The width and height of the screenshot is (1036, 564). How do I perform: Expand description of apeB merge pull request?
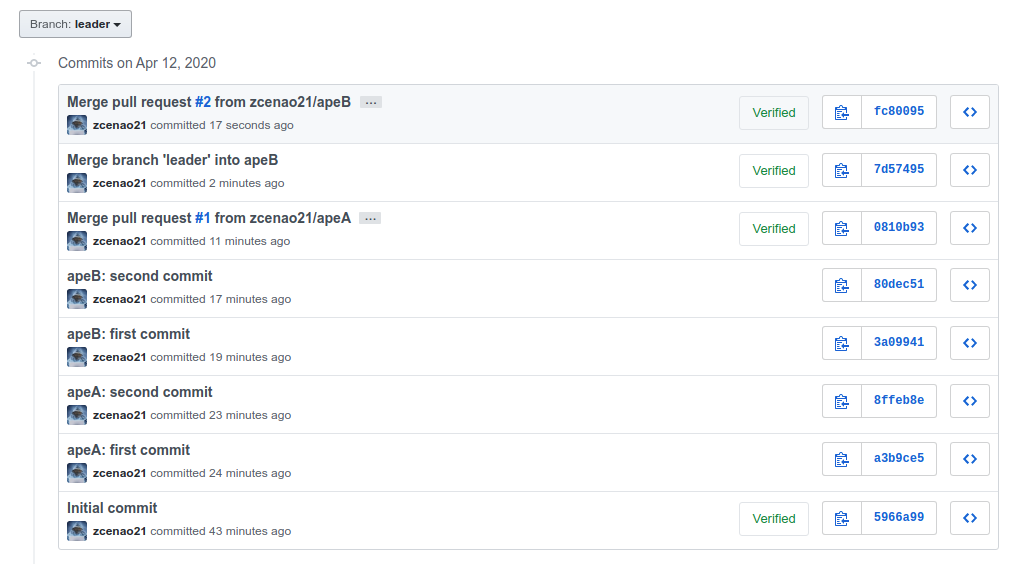[x=371, y=102]
